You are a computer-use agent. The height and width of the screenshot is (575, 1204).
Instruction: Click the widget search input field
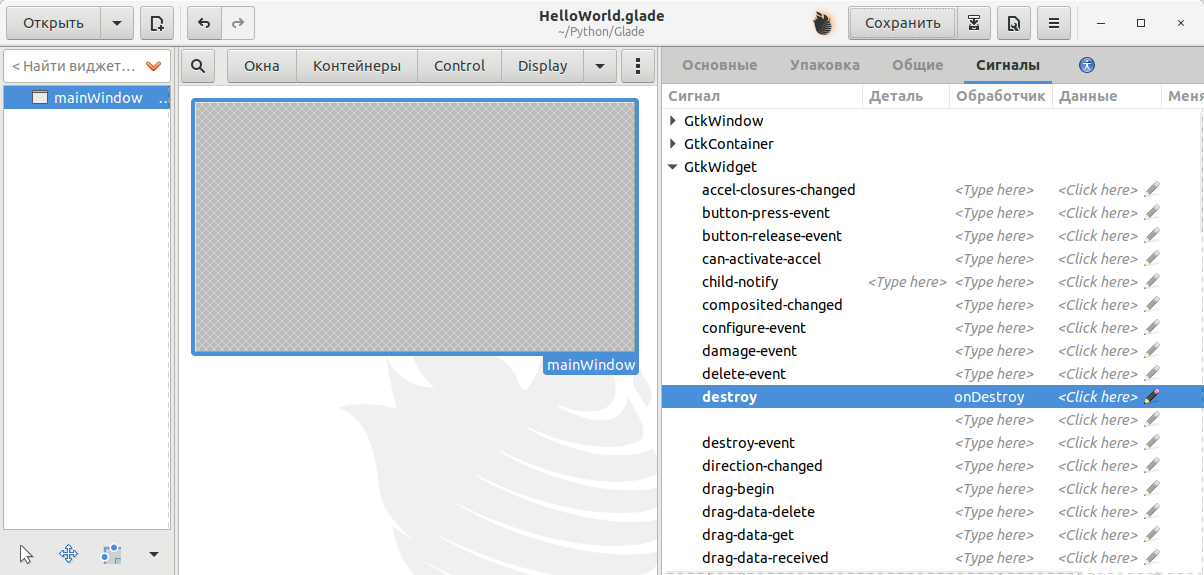click(75, 66)
